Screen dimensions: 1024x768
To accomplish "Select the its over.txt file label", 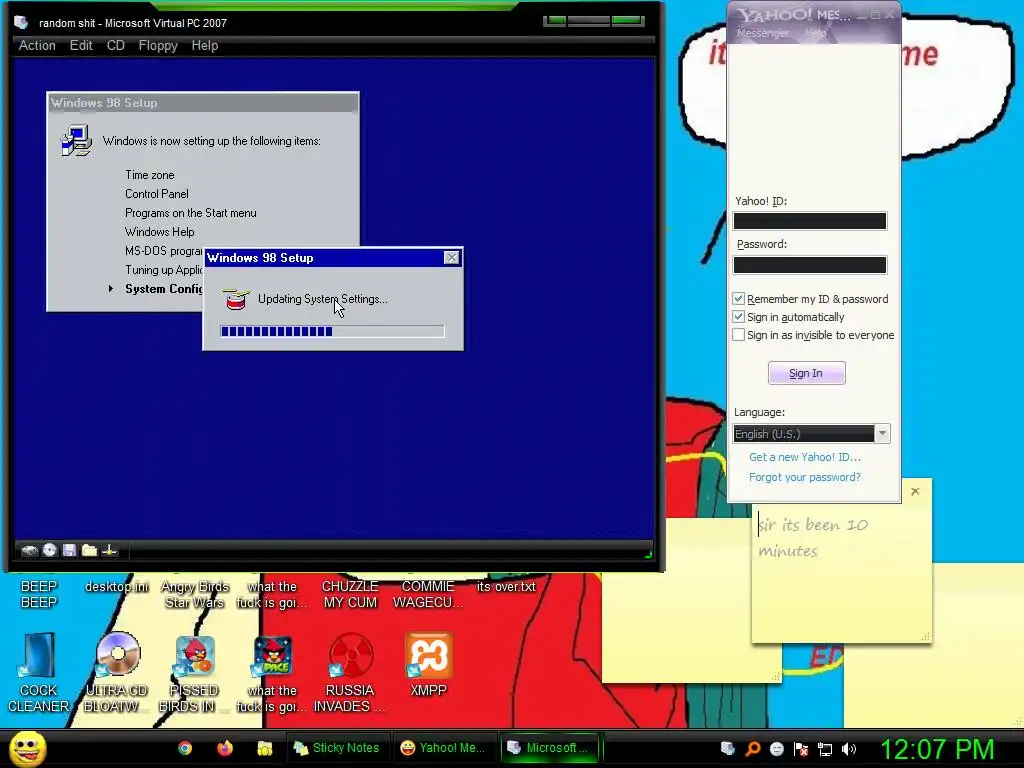I will tap(506, 586).
